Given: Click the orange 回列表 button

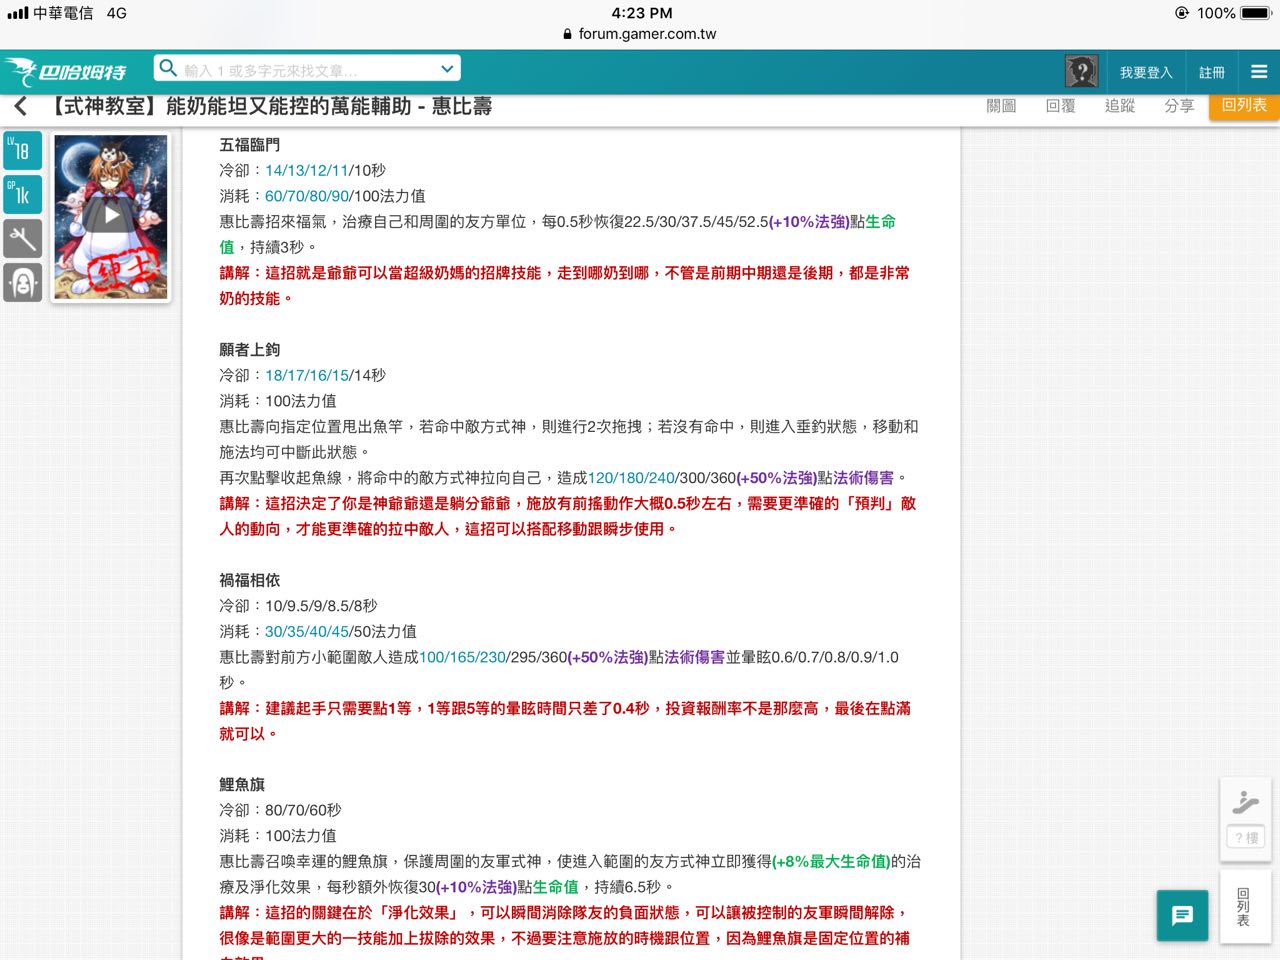Looking at the screenshot, I should point(1244,105).
